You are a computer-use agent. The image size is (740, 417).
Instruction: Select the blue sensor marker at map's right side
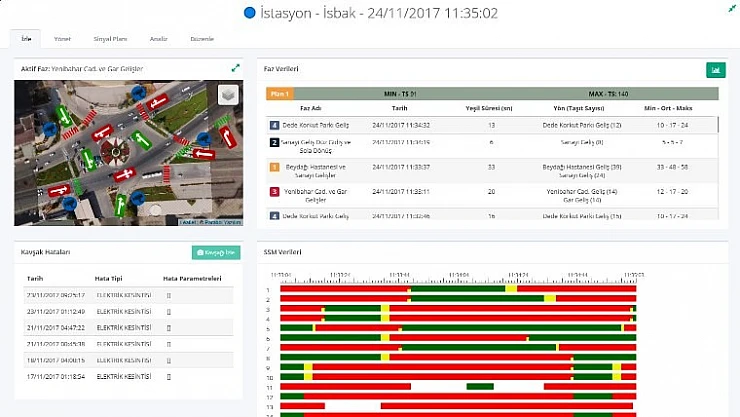[x=204, y=138]
